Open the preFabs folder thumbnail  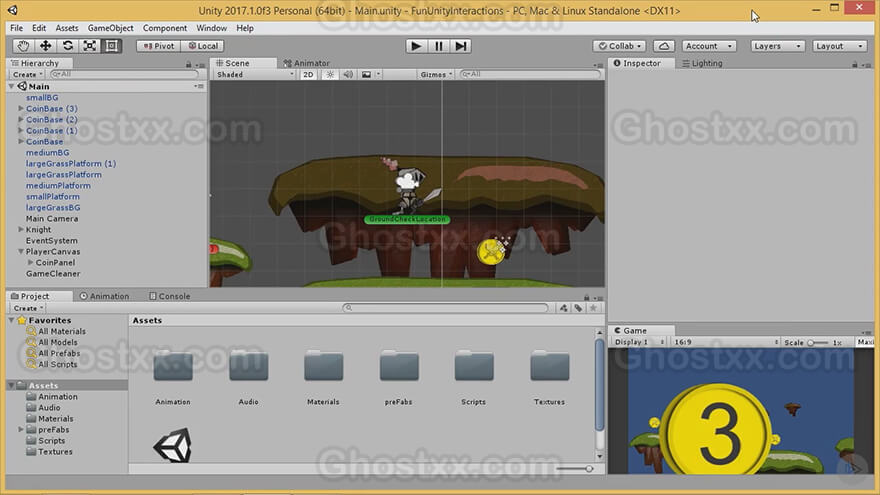(x=398, y=366)
